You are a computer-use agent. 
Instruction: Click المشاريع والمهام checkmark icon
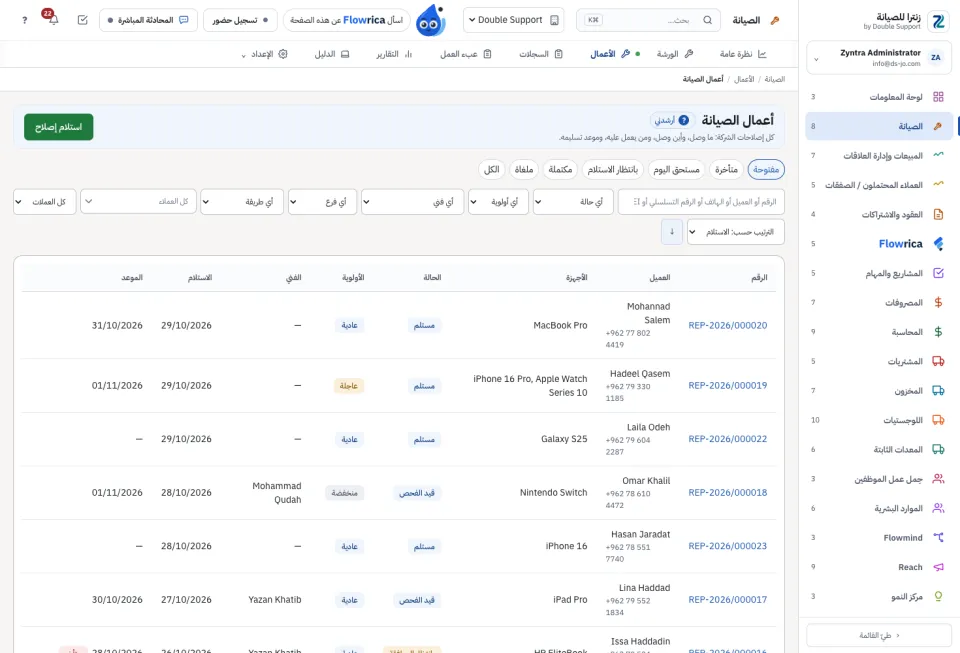coord(938,273)
